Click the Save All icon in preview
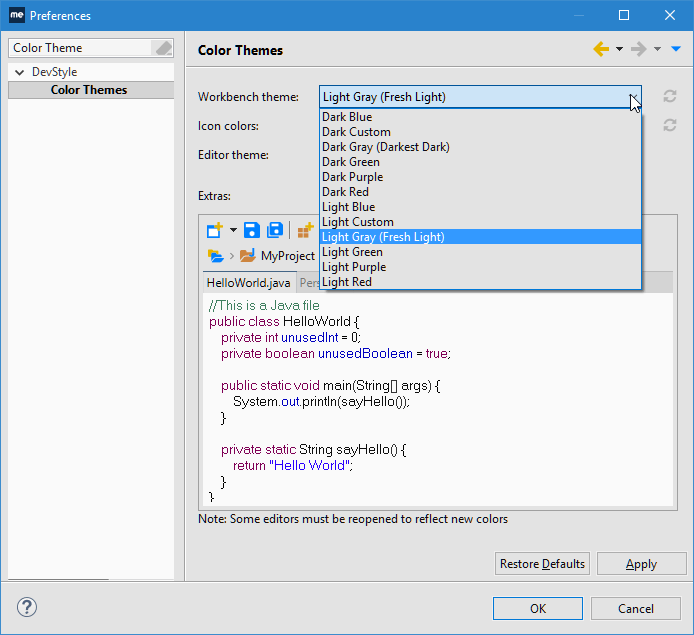 click(275, 230)
